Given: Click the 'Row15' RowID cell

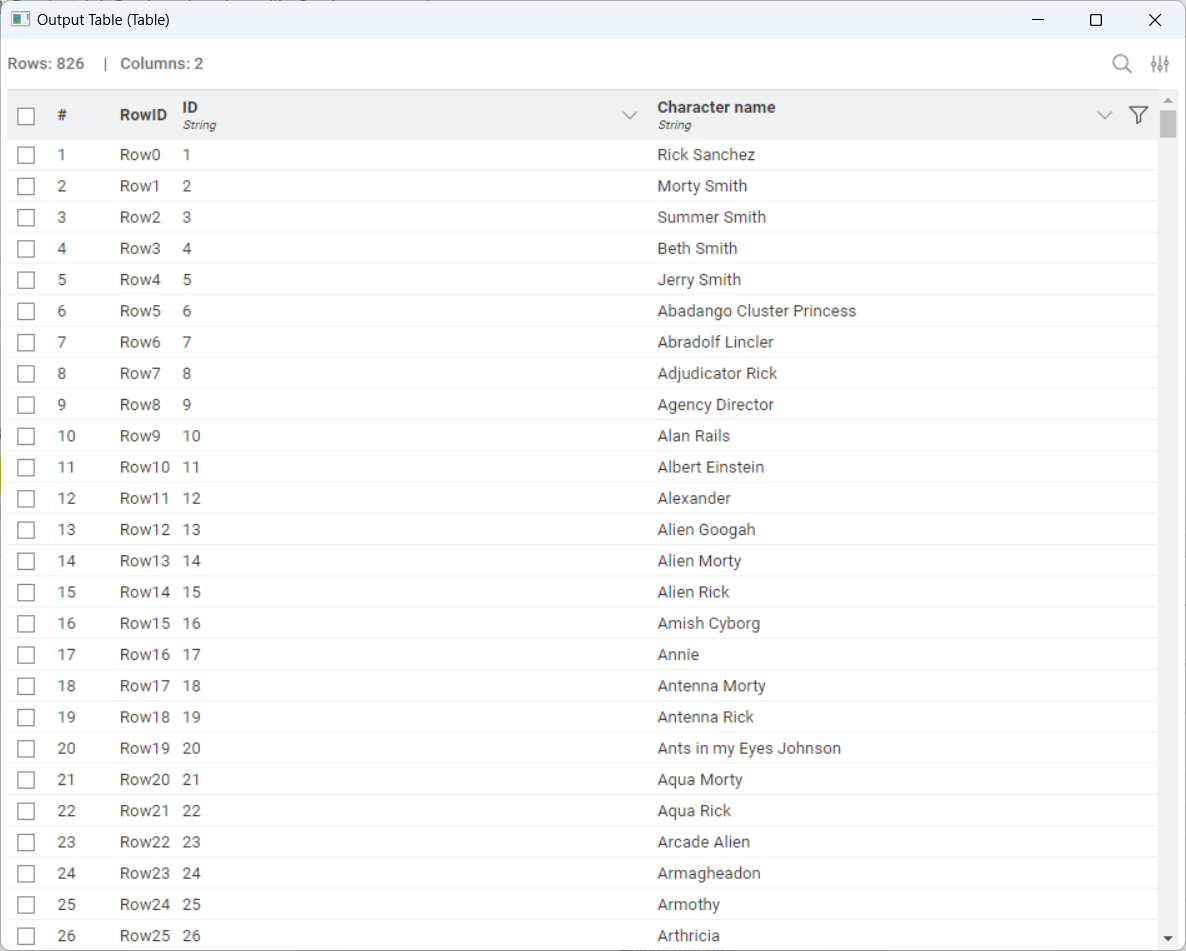Looking at the screenshot, I should pos(144,623).
